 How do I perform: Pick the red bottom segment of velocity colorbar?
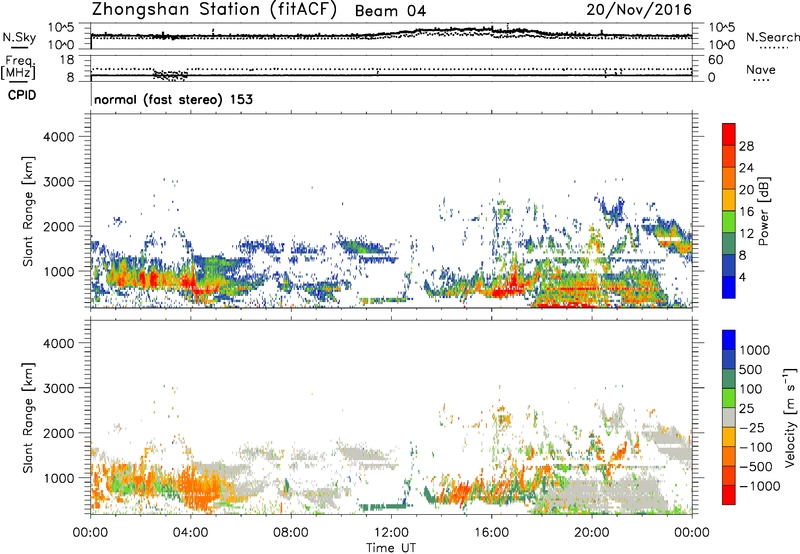tap(729, 495)
